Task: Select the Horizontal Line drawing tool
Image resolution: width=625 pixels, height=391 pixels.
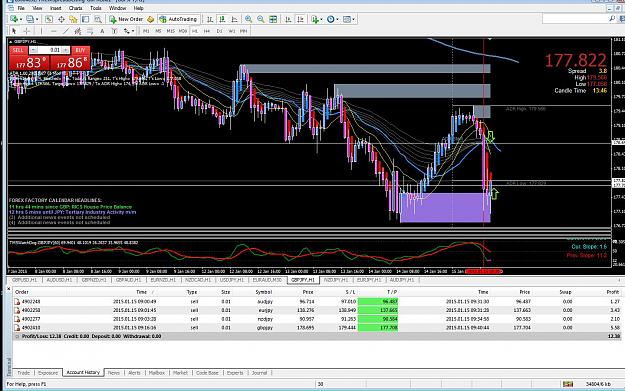Action: (54, 31)
